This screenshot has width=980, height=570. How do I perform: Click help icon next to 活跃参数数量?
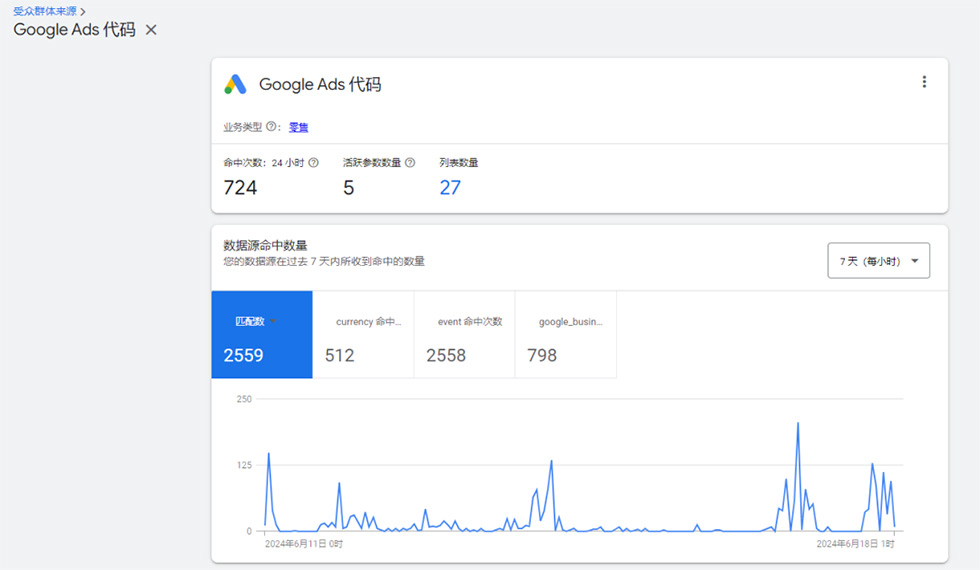coord(410,162)
